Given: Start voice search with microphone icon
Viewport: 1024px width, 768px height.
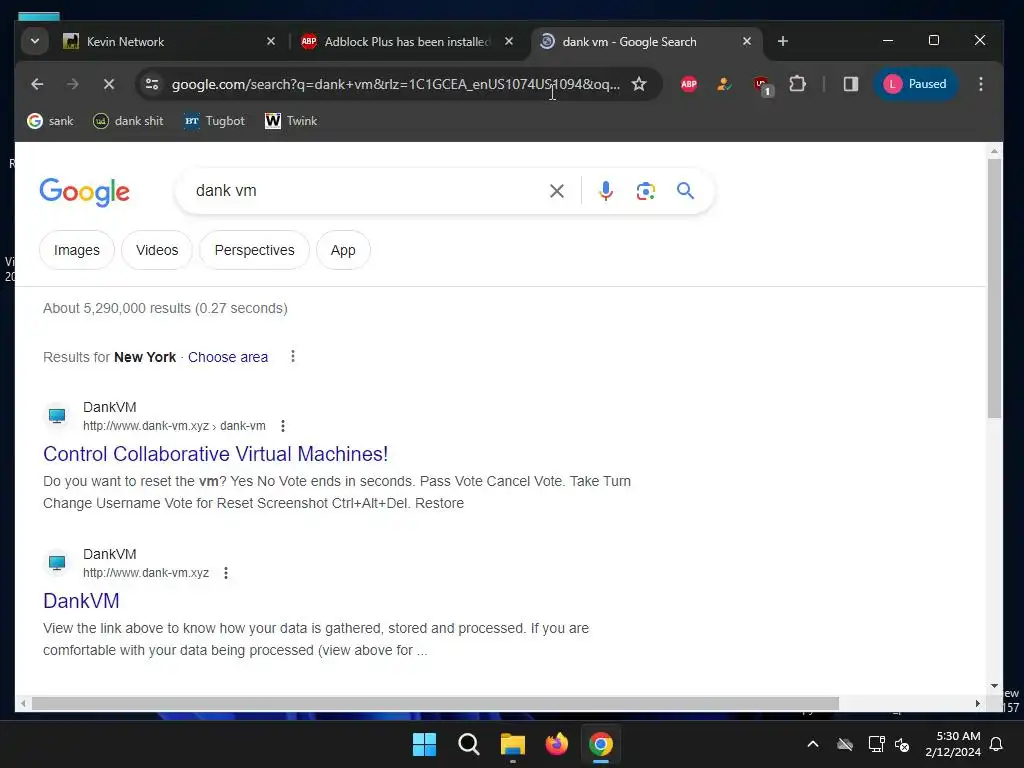Looking at the screenshot, I should (x=605, y=191).
